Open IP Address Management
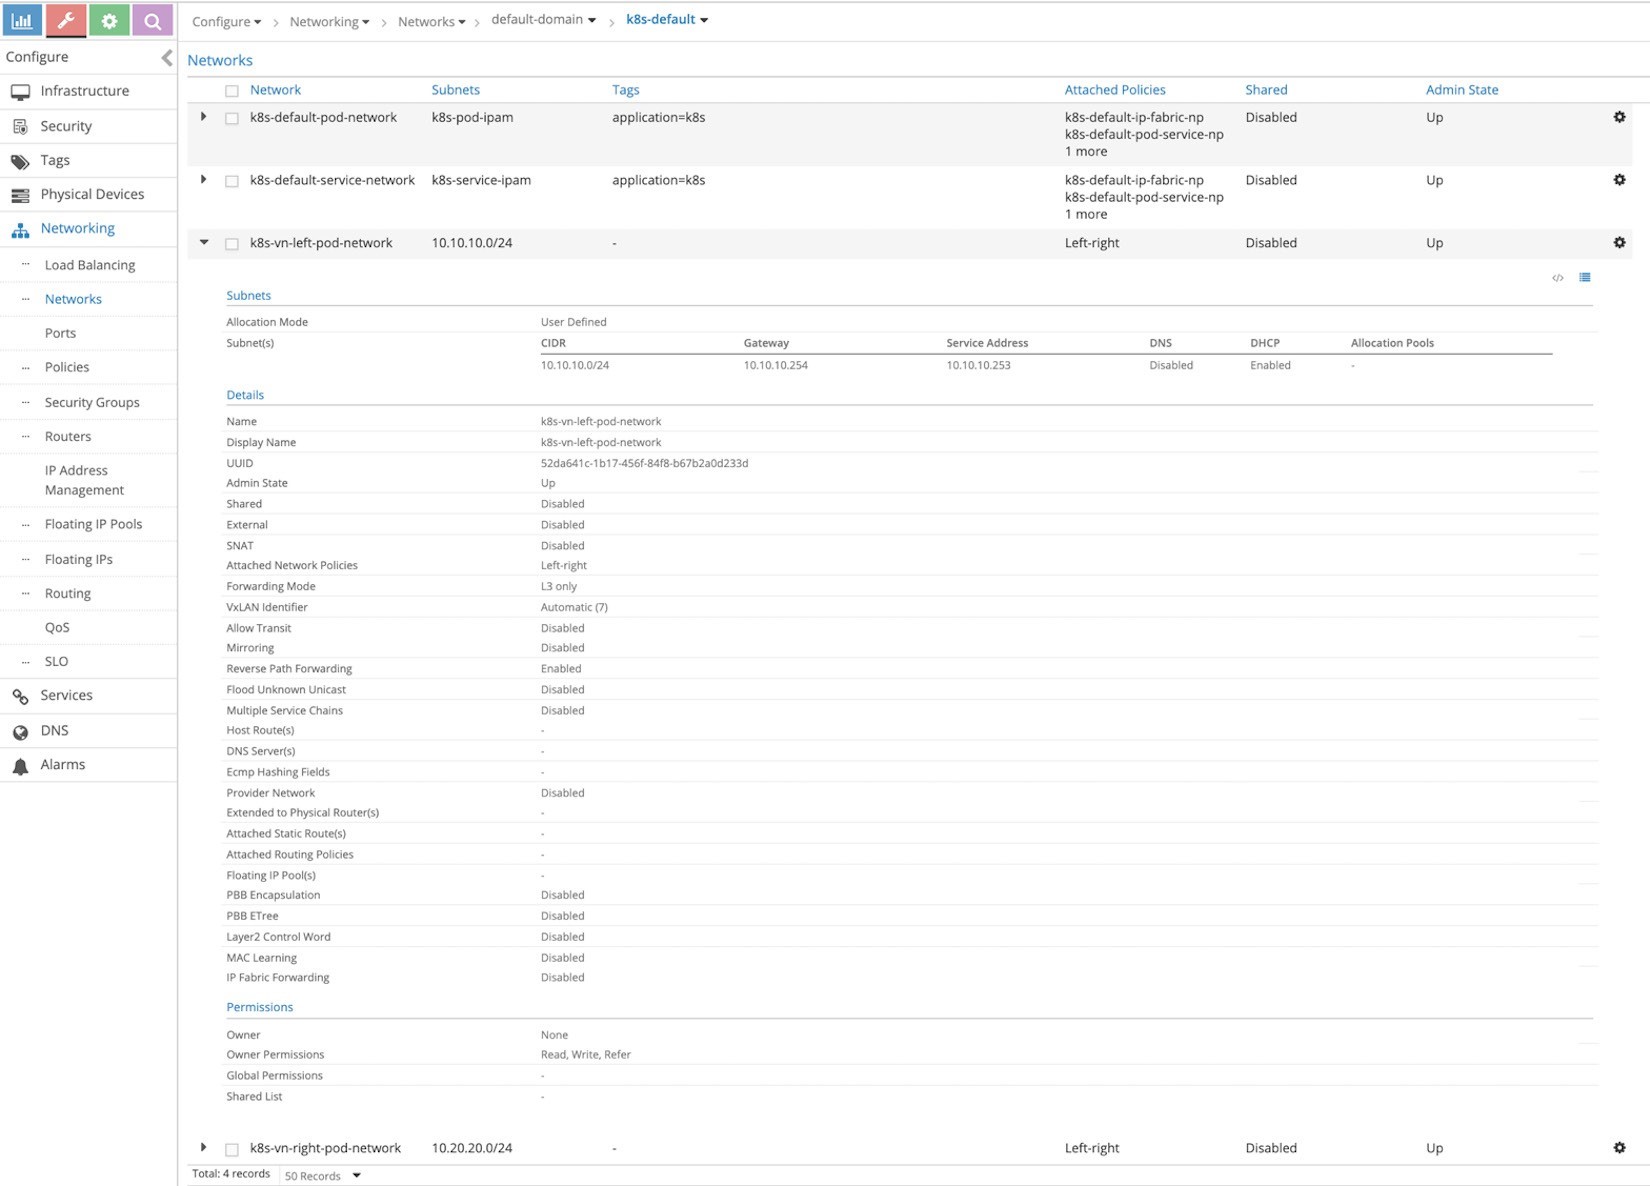1650x1186 pixels. (84, 480)
